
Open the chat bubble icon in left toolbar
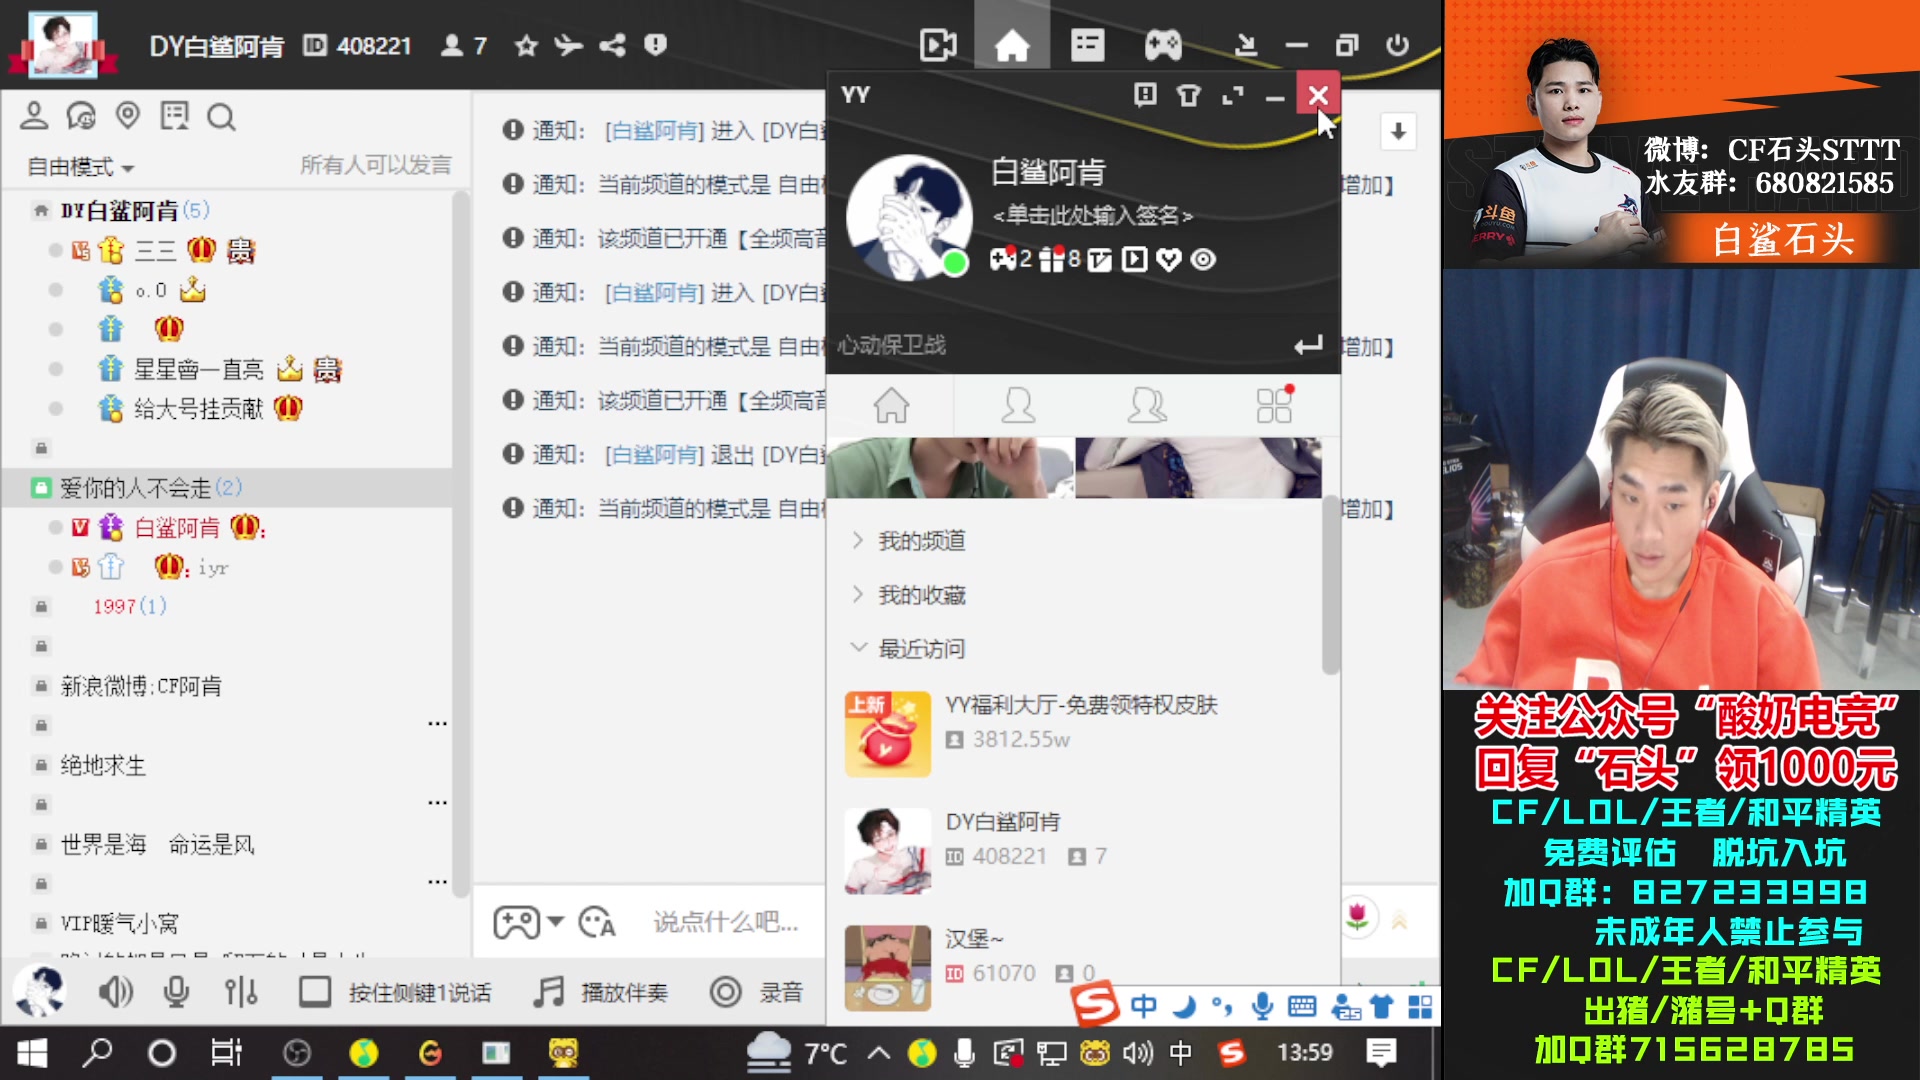pos(81,116)
